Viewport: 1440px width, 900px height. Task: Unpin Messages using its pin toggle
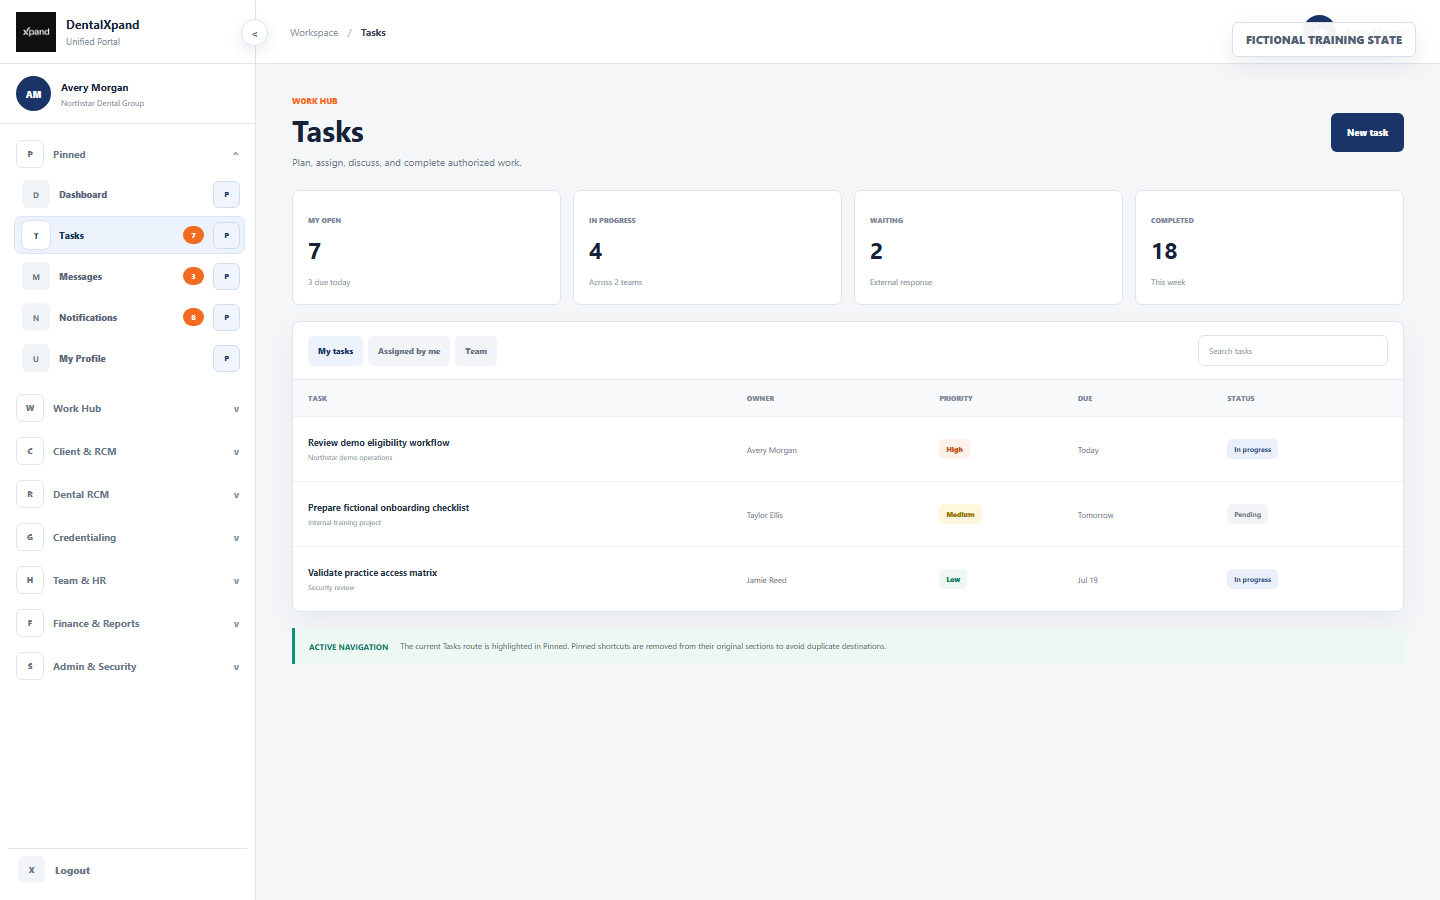tap(227, 277)
